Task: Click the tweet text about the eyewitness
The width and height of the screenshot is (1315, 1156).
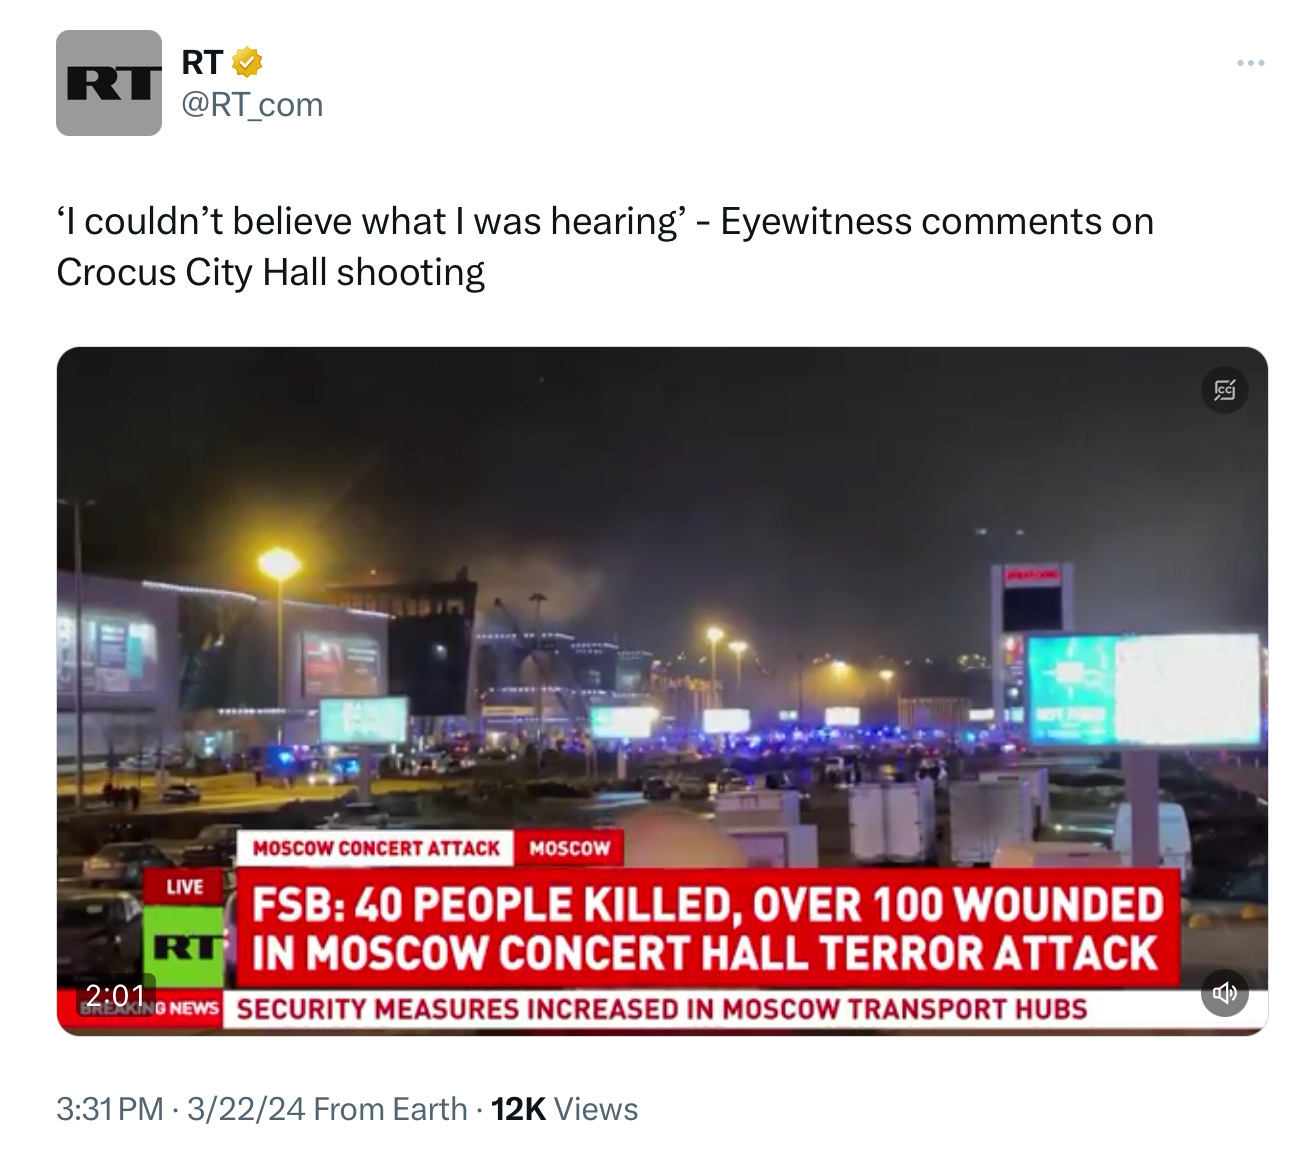Action: 605,246
